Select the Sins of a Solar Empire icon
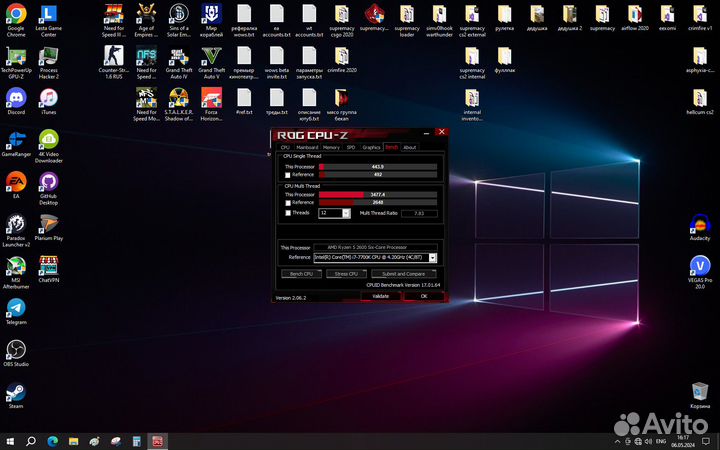Screen dimensions: 720x450 pyautogui.click(x=179, y=20)
